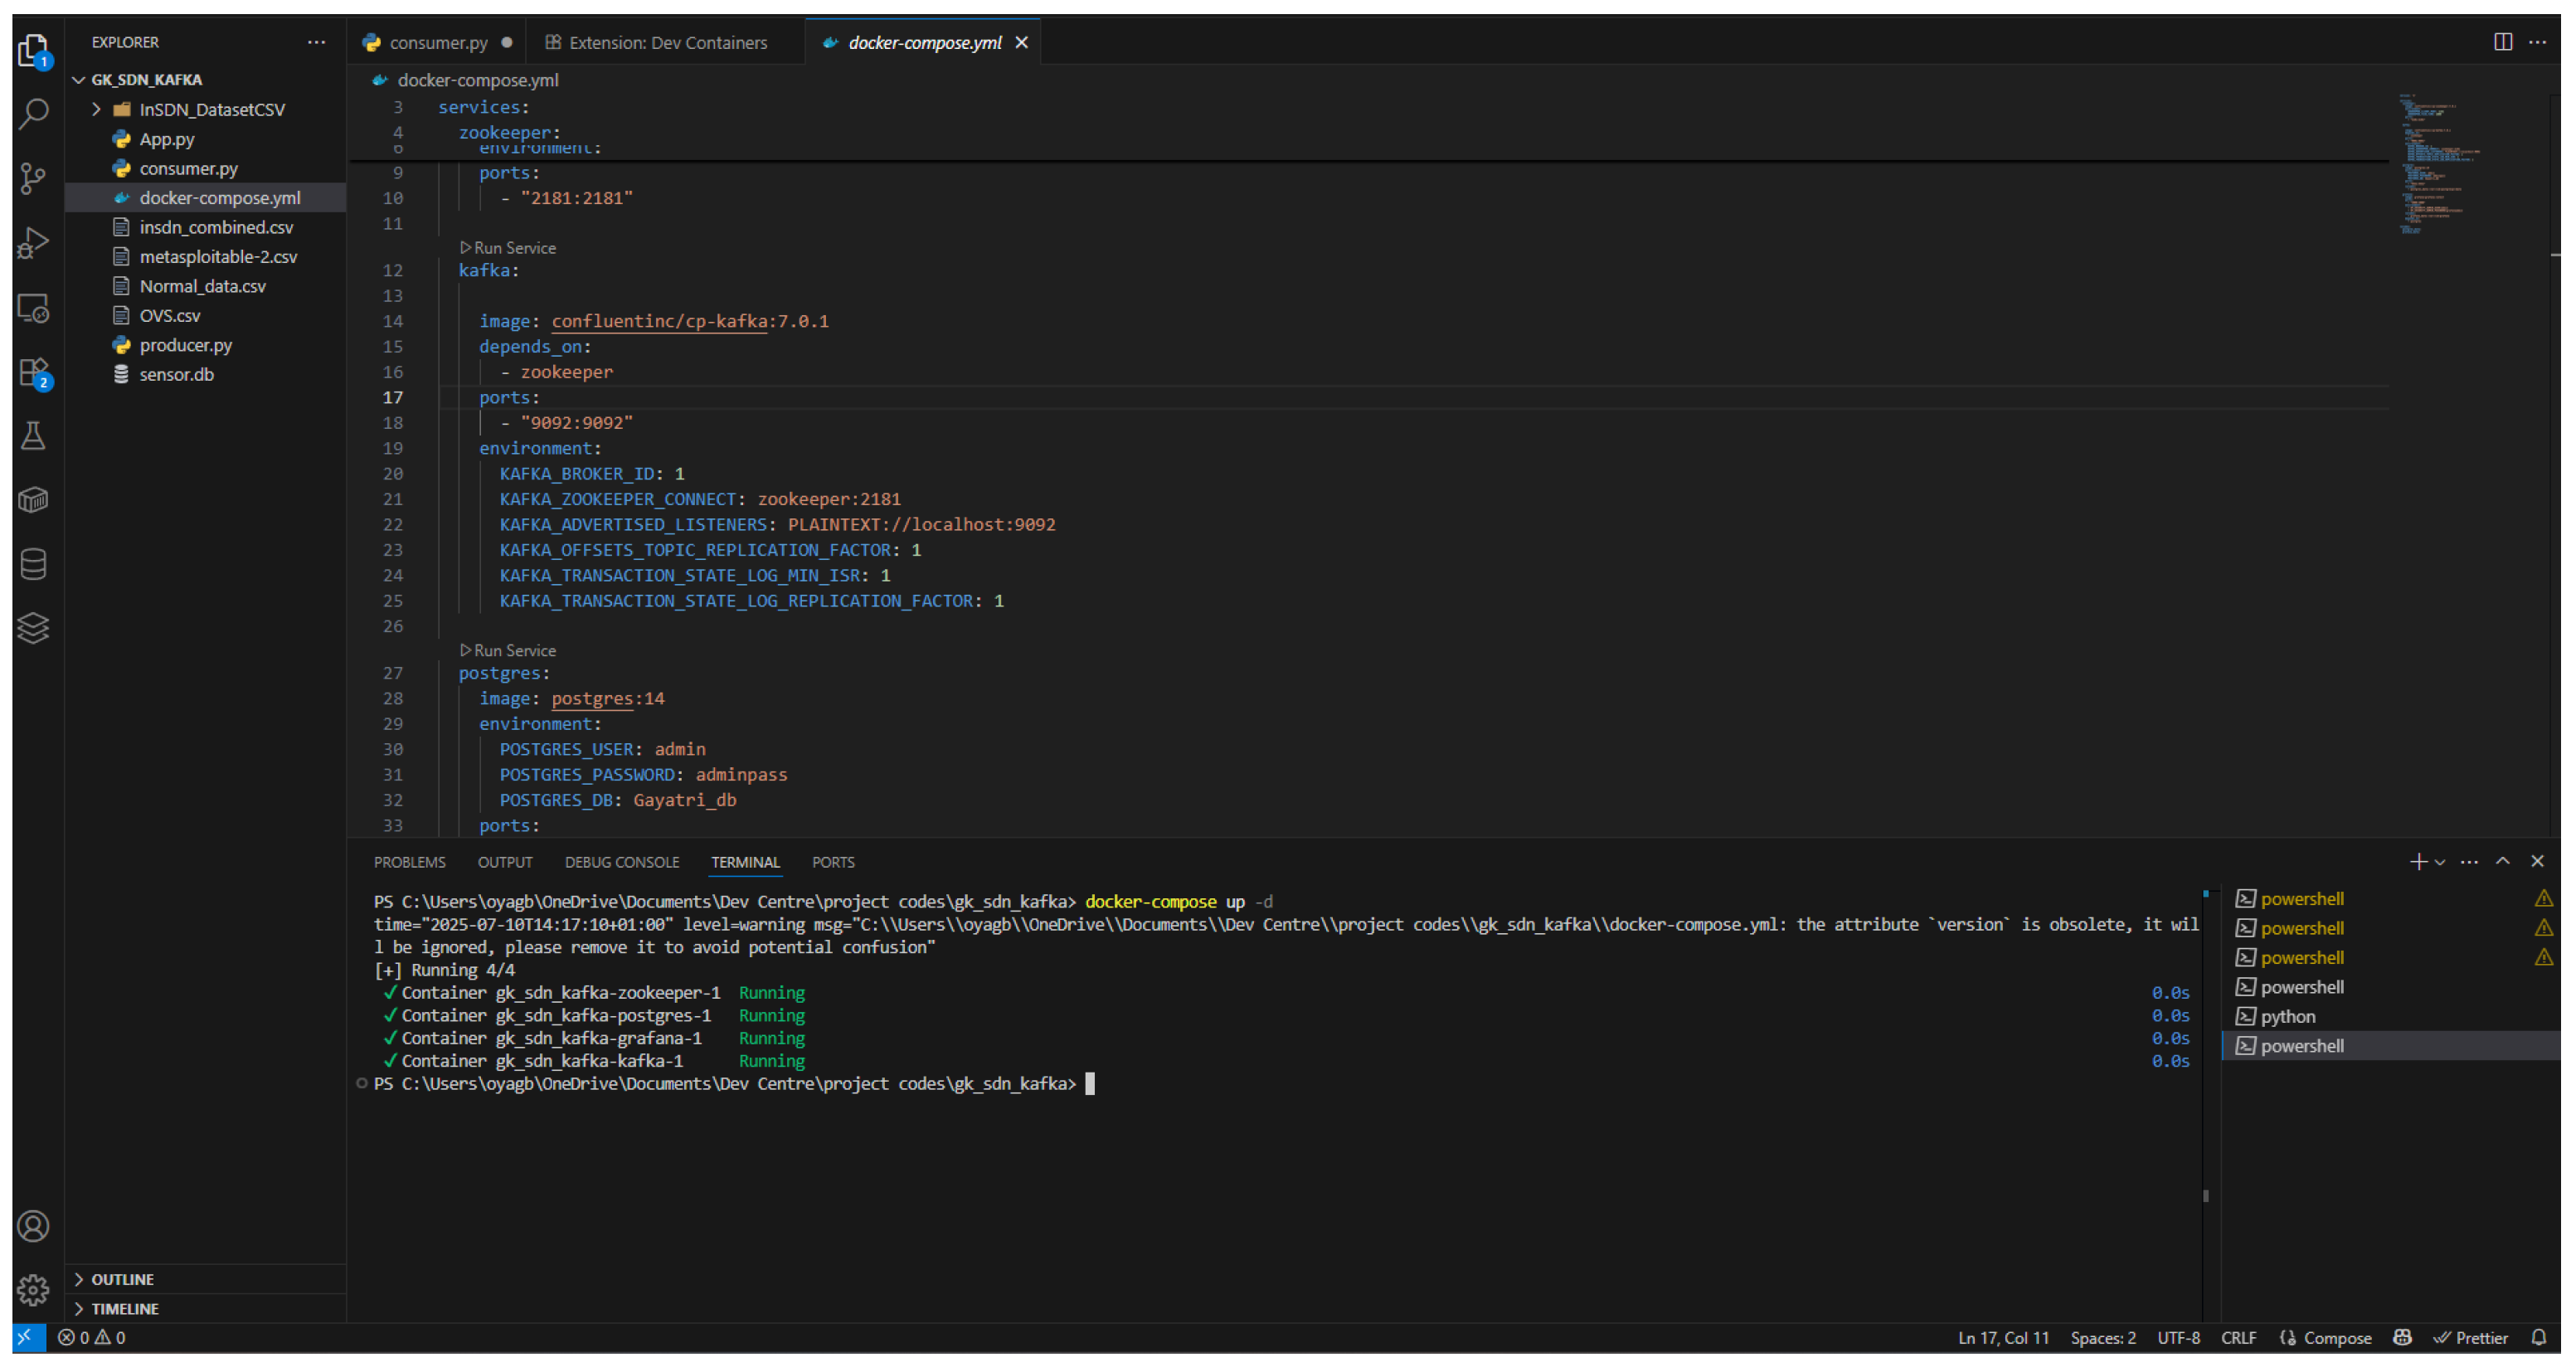Screen dimensions: 2576x1367
Task: Follow the confluentinc/cp-kafka image link
Action: point(660,321)
